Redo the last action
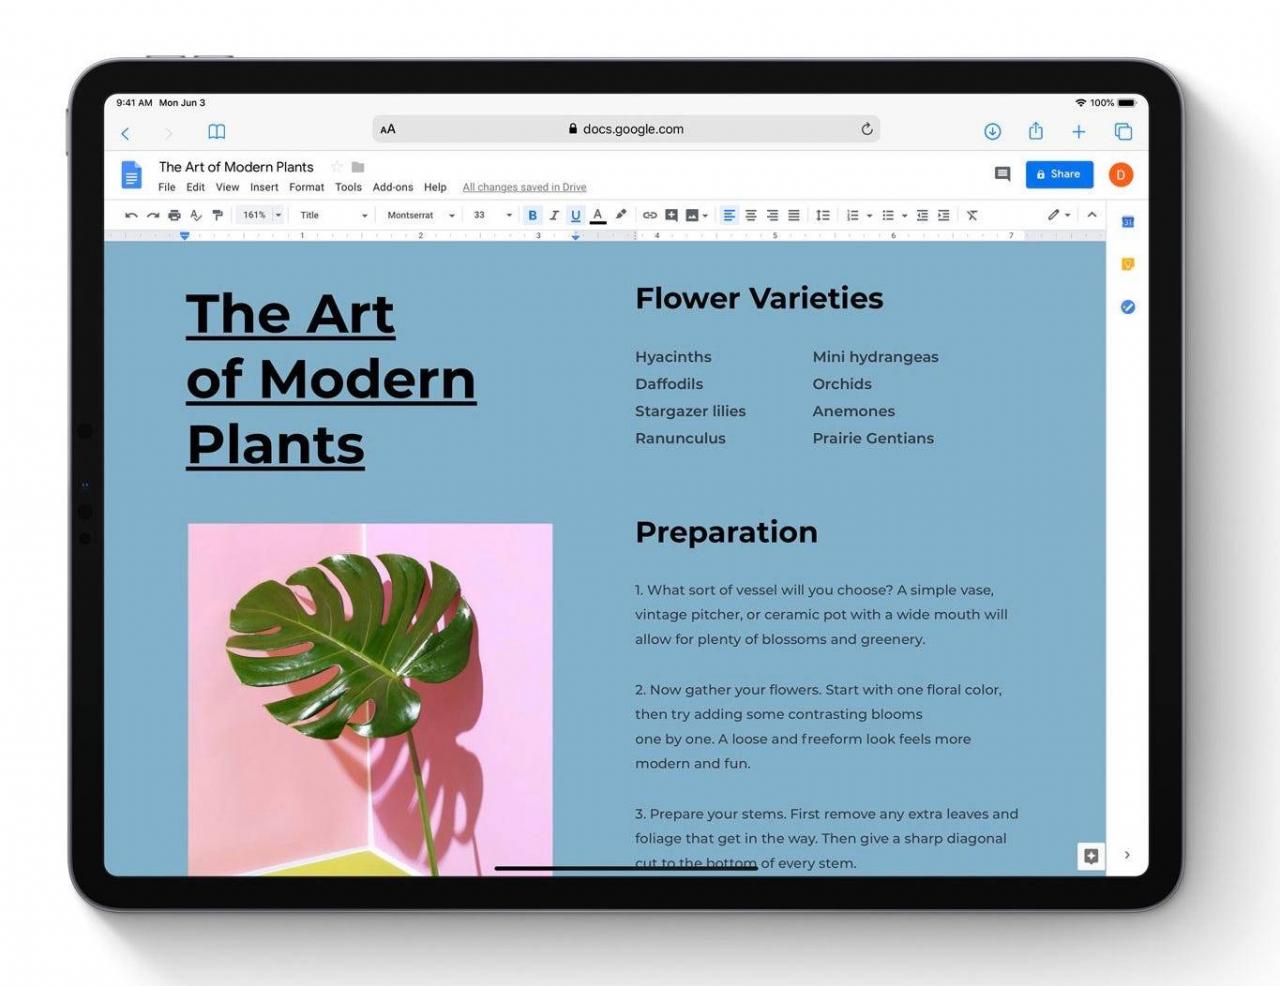 [153, 215]
